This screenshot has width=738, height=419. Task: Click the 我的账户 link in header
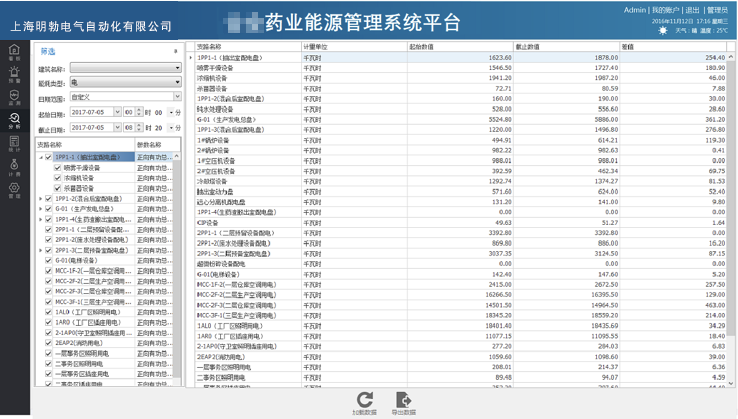pyautogui.click(x=666, y=9)
